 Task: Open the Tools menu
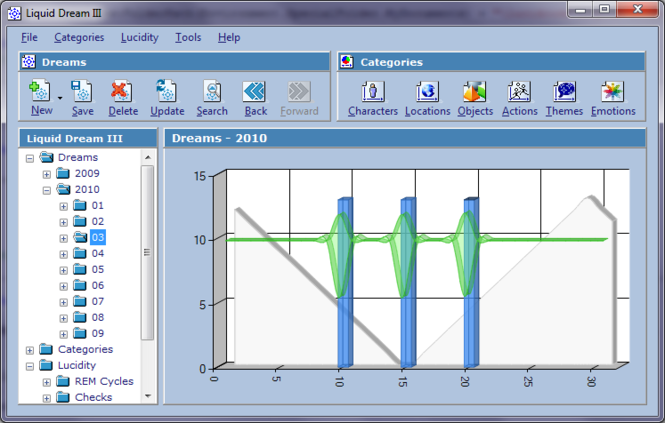[x=188, y=37]
